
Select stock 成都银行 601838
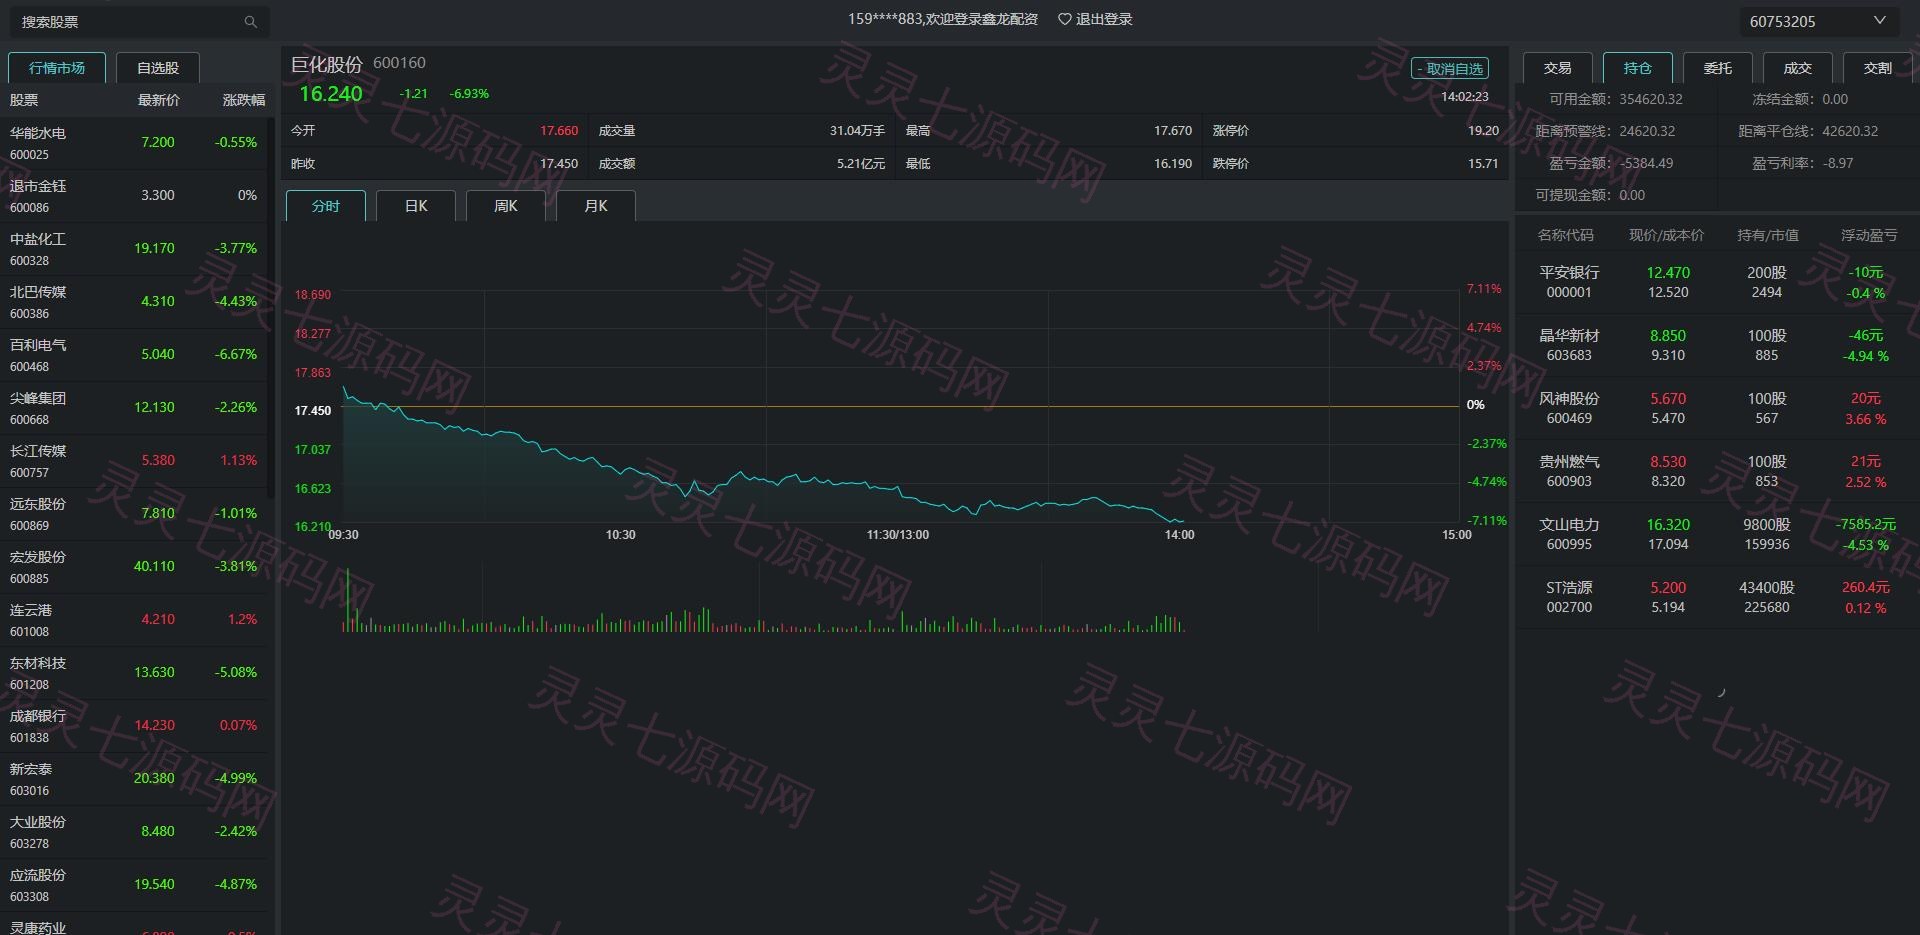tap(134, 726)
